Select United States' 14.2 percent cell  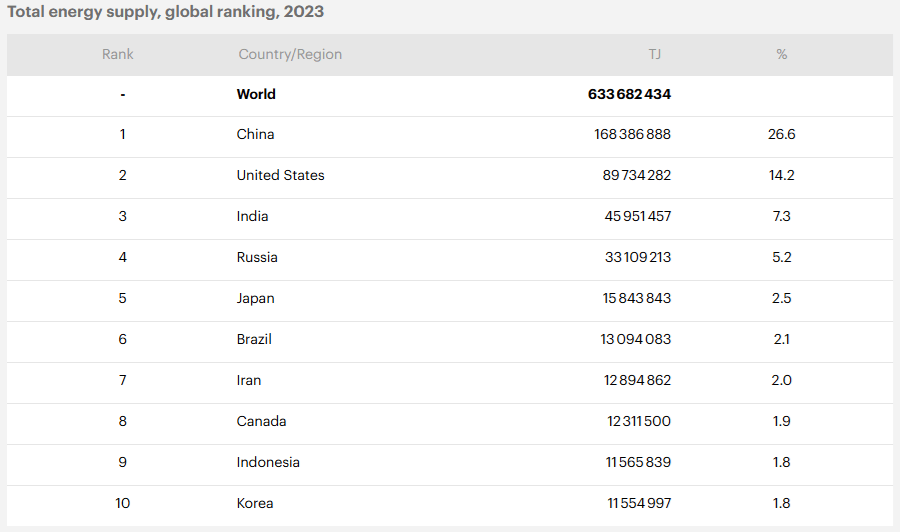click(782, 175)
